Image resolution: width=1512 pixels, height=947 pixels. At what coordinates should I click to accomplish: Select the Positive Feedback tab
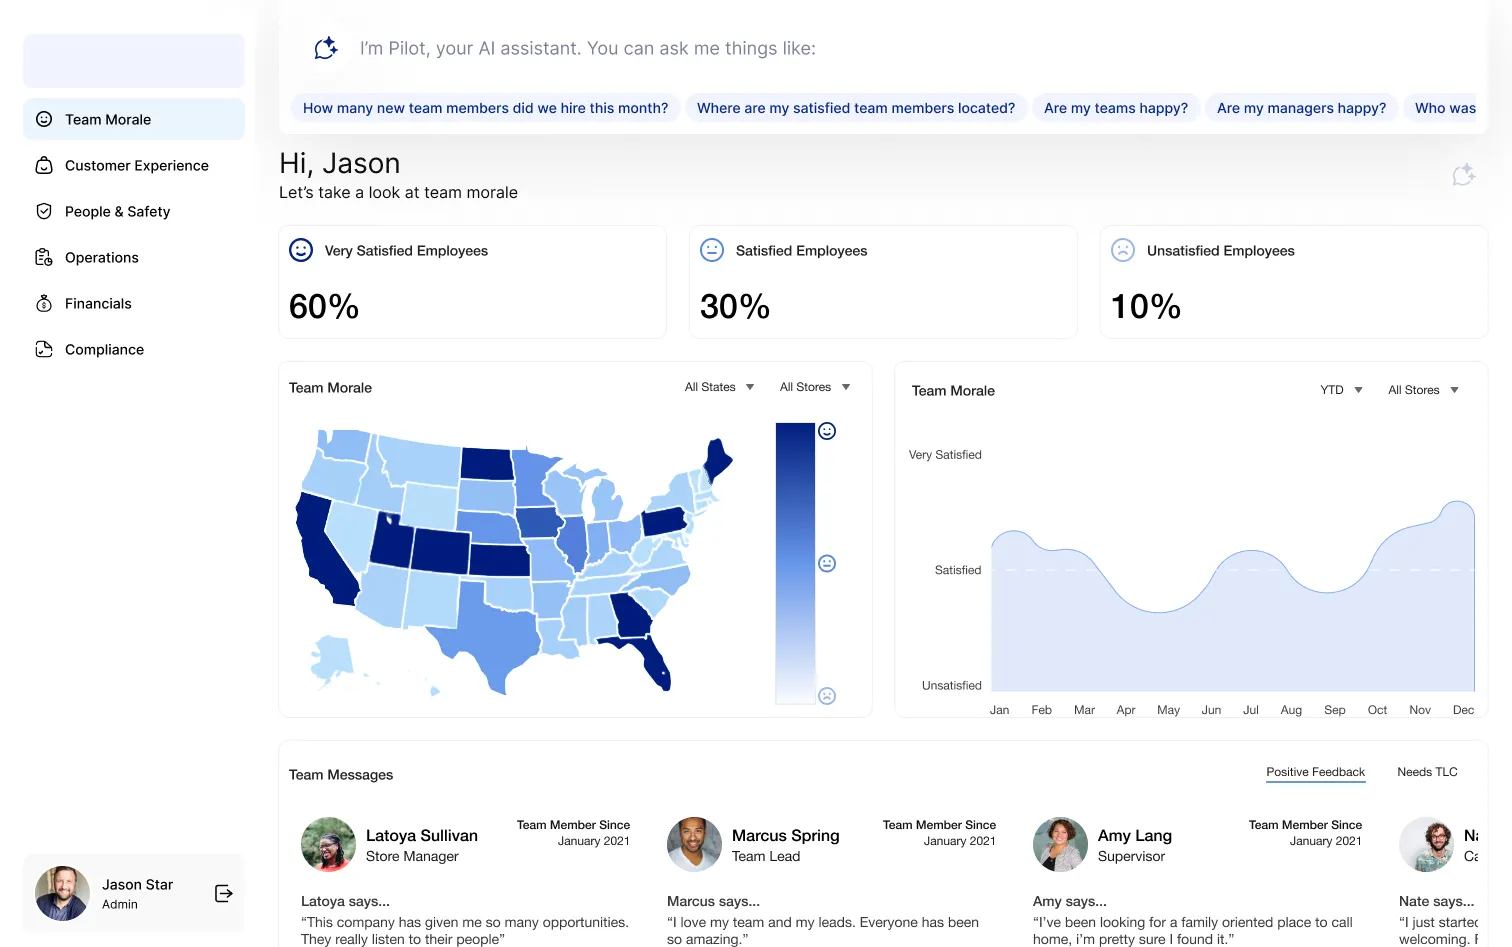pyautogui.click(x=1315, y=772)
